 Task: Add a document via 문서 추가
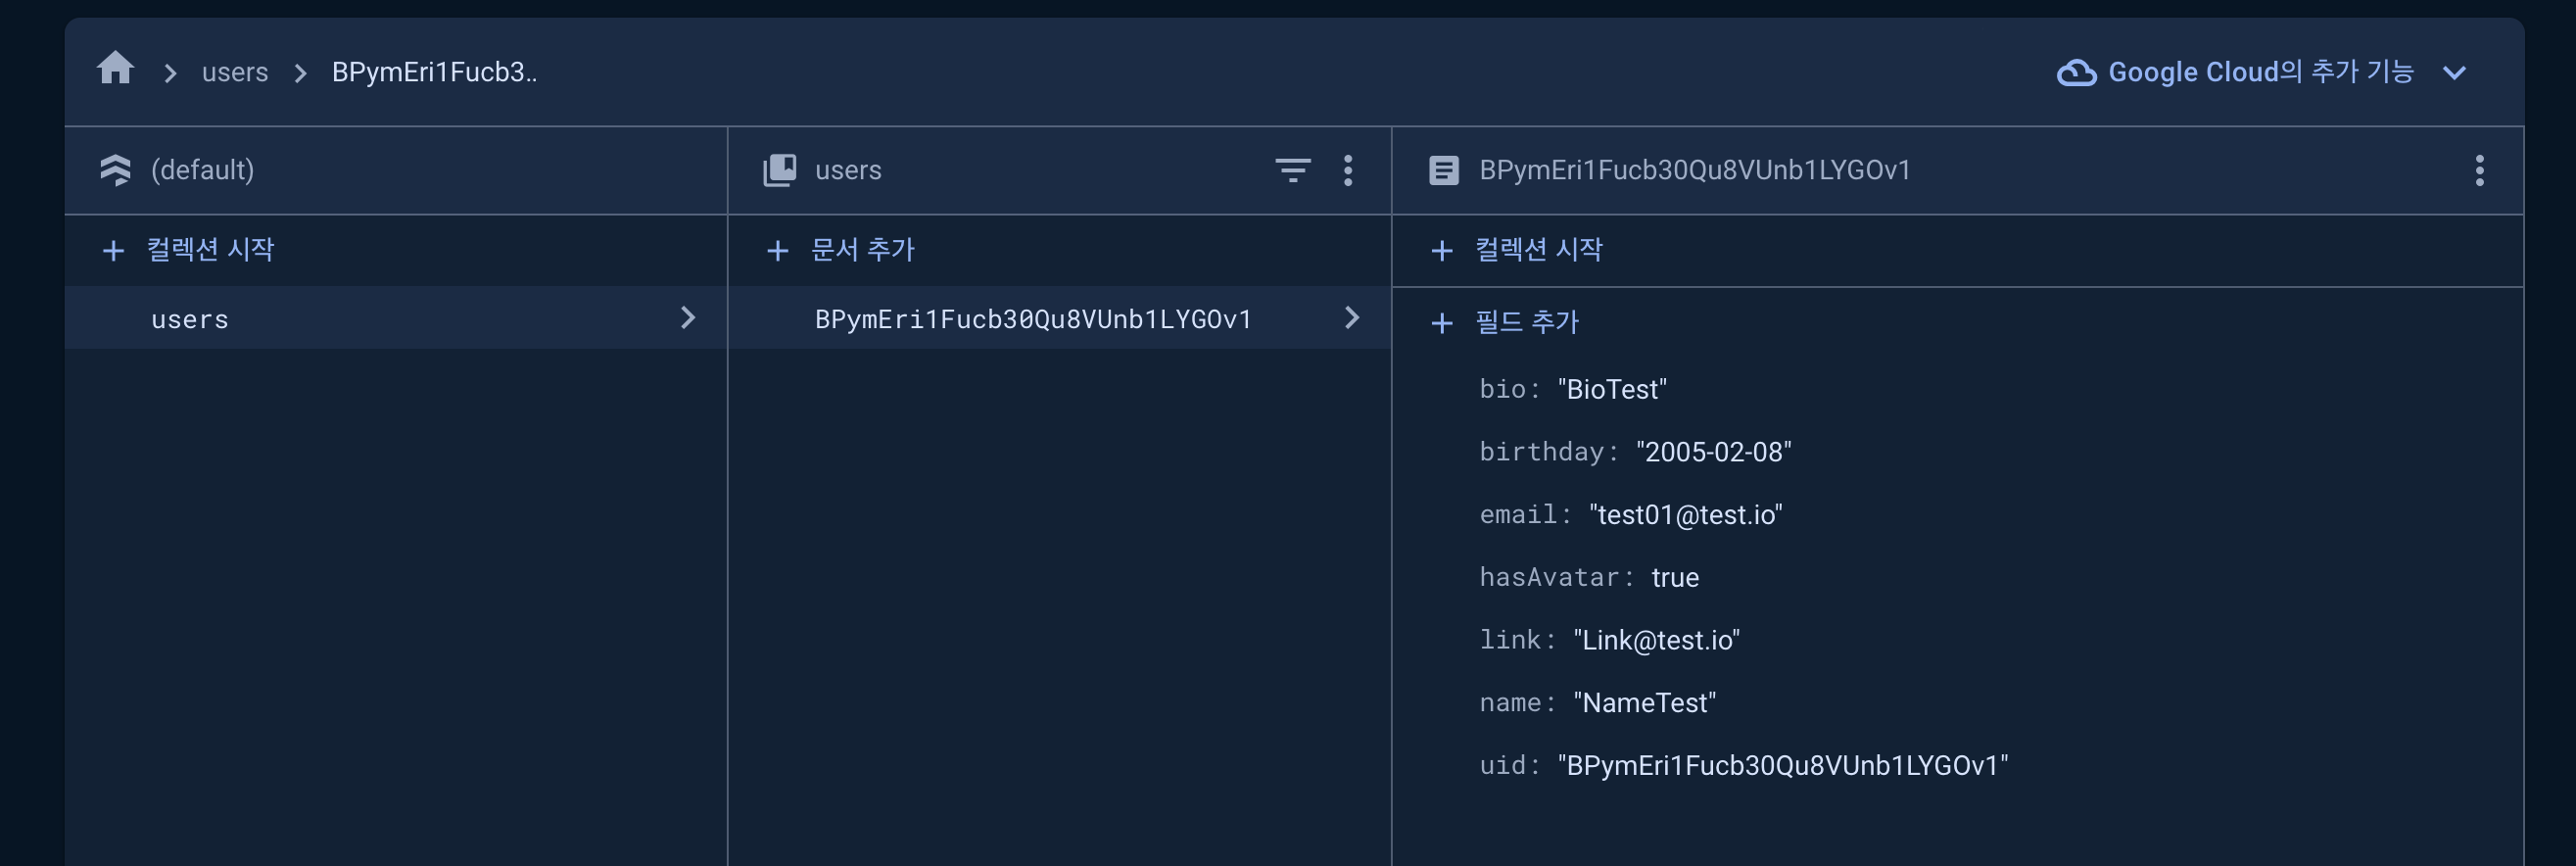(840, 250)
